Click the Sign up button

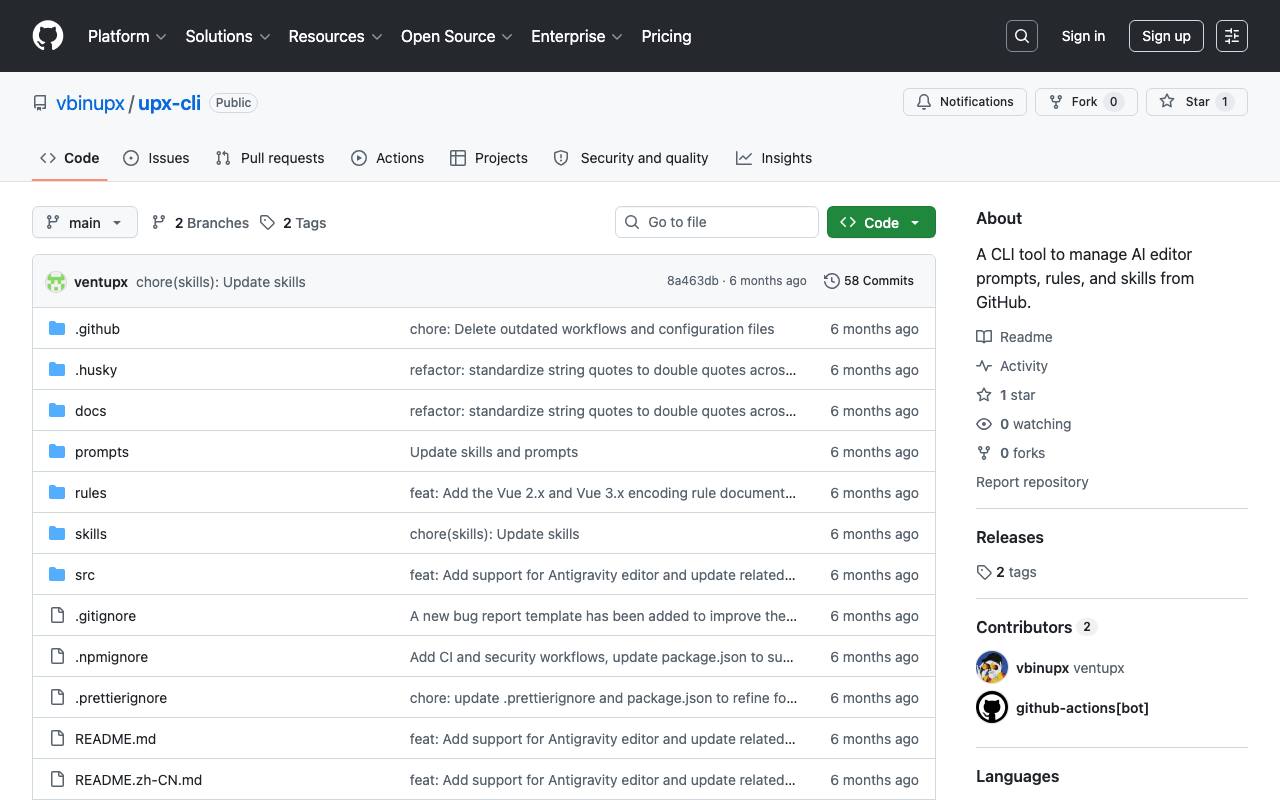point(1166,36)
